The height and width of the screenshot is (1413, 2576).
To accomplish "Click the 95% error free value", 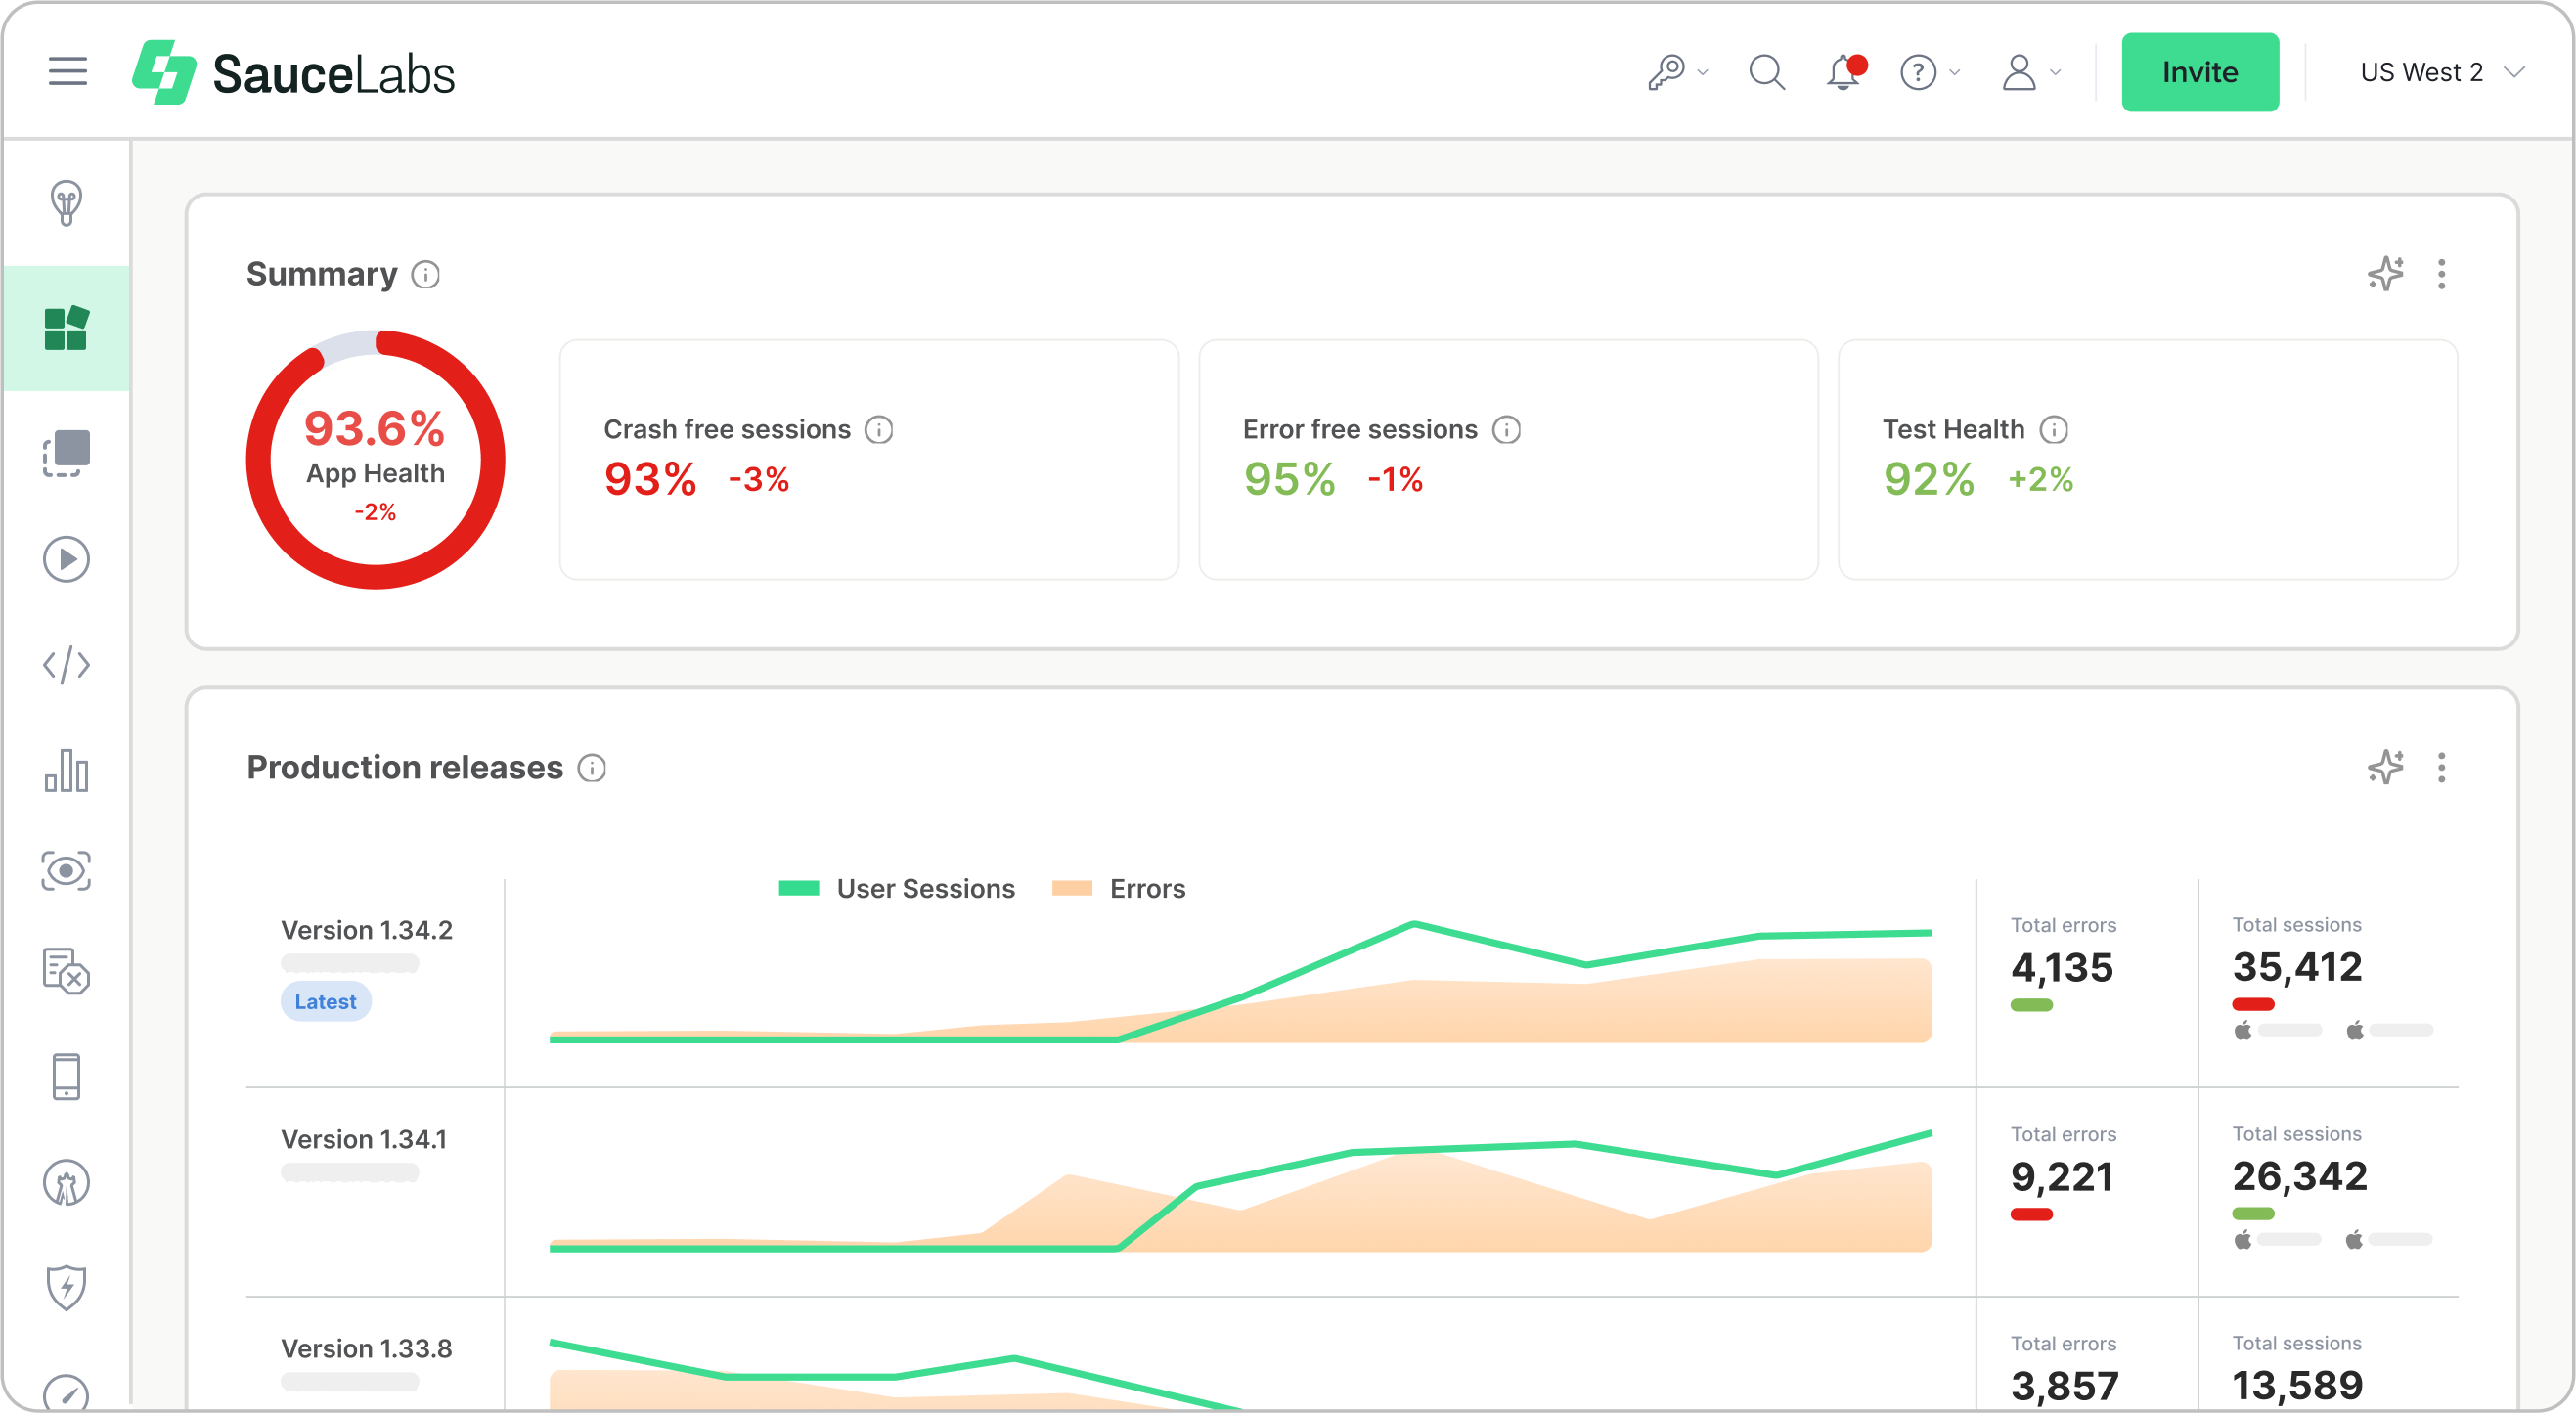I will point(1289,479).
